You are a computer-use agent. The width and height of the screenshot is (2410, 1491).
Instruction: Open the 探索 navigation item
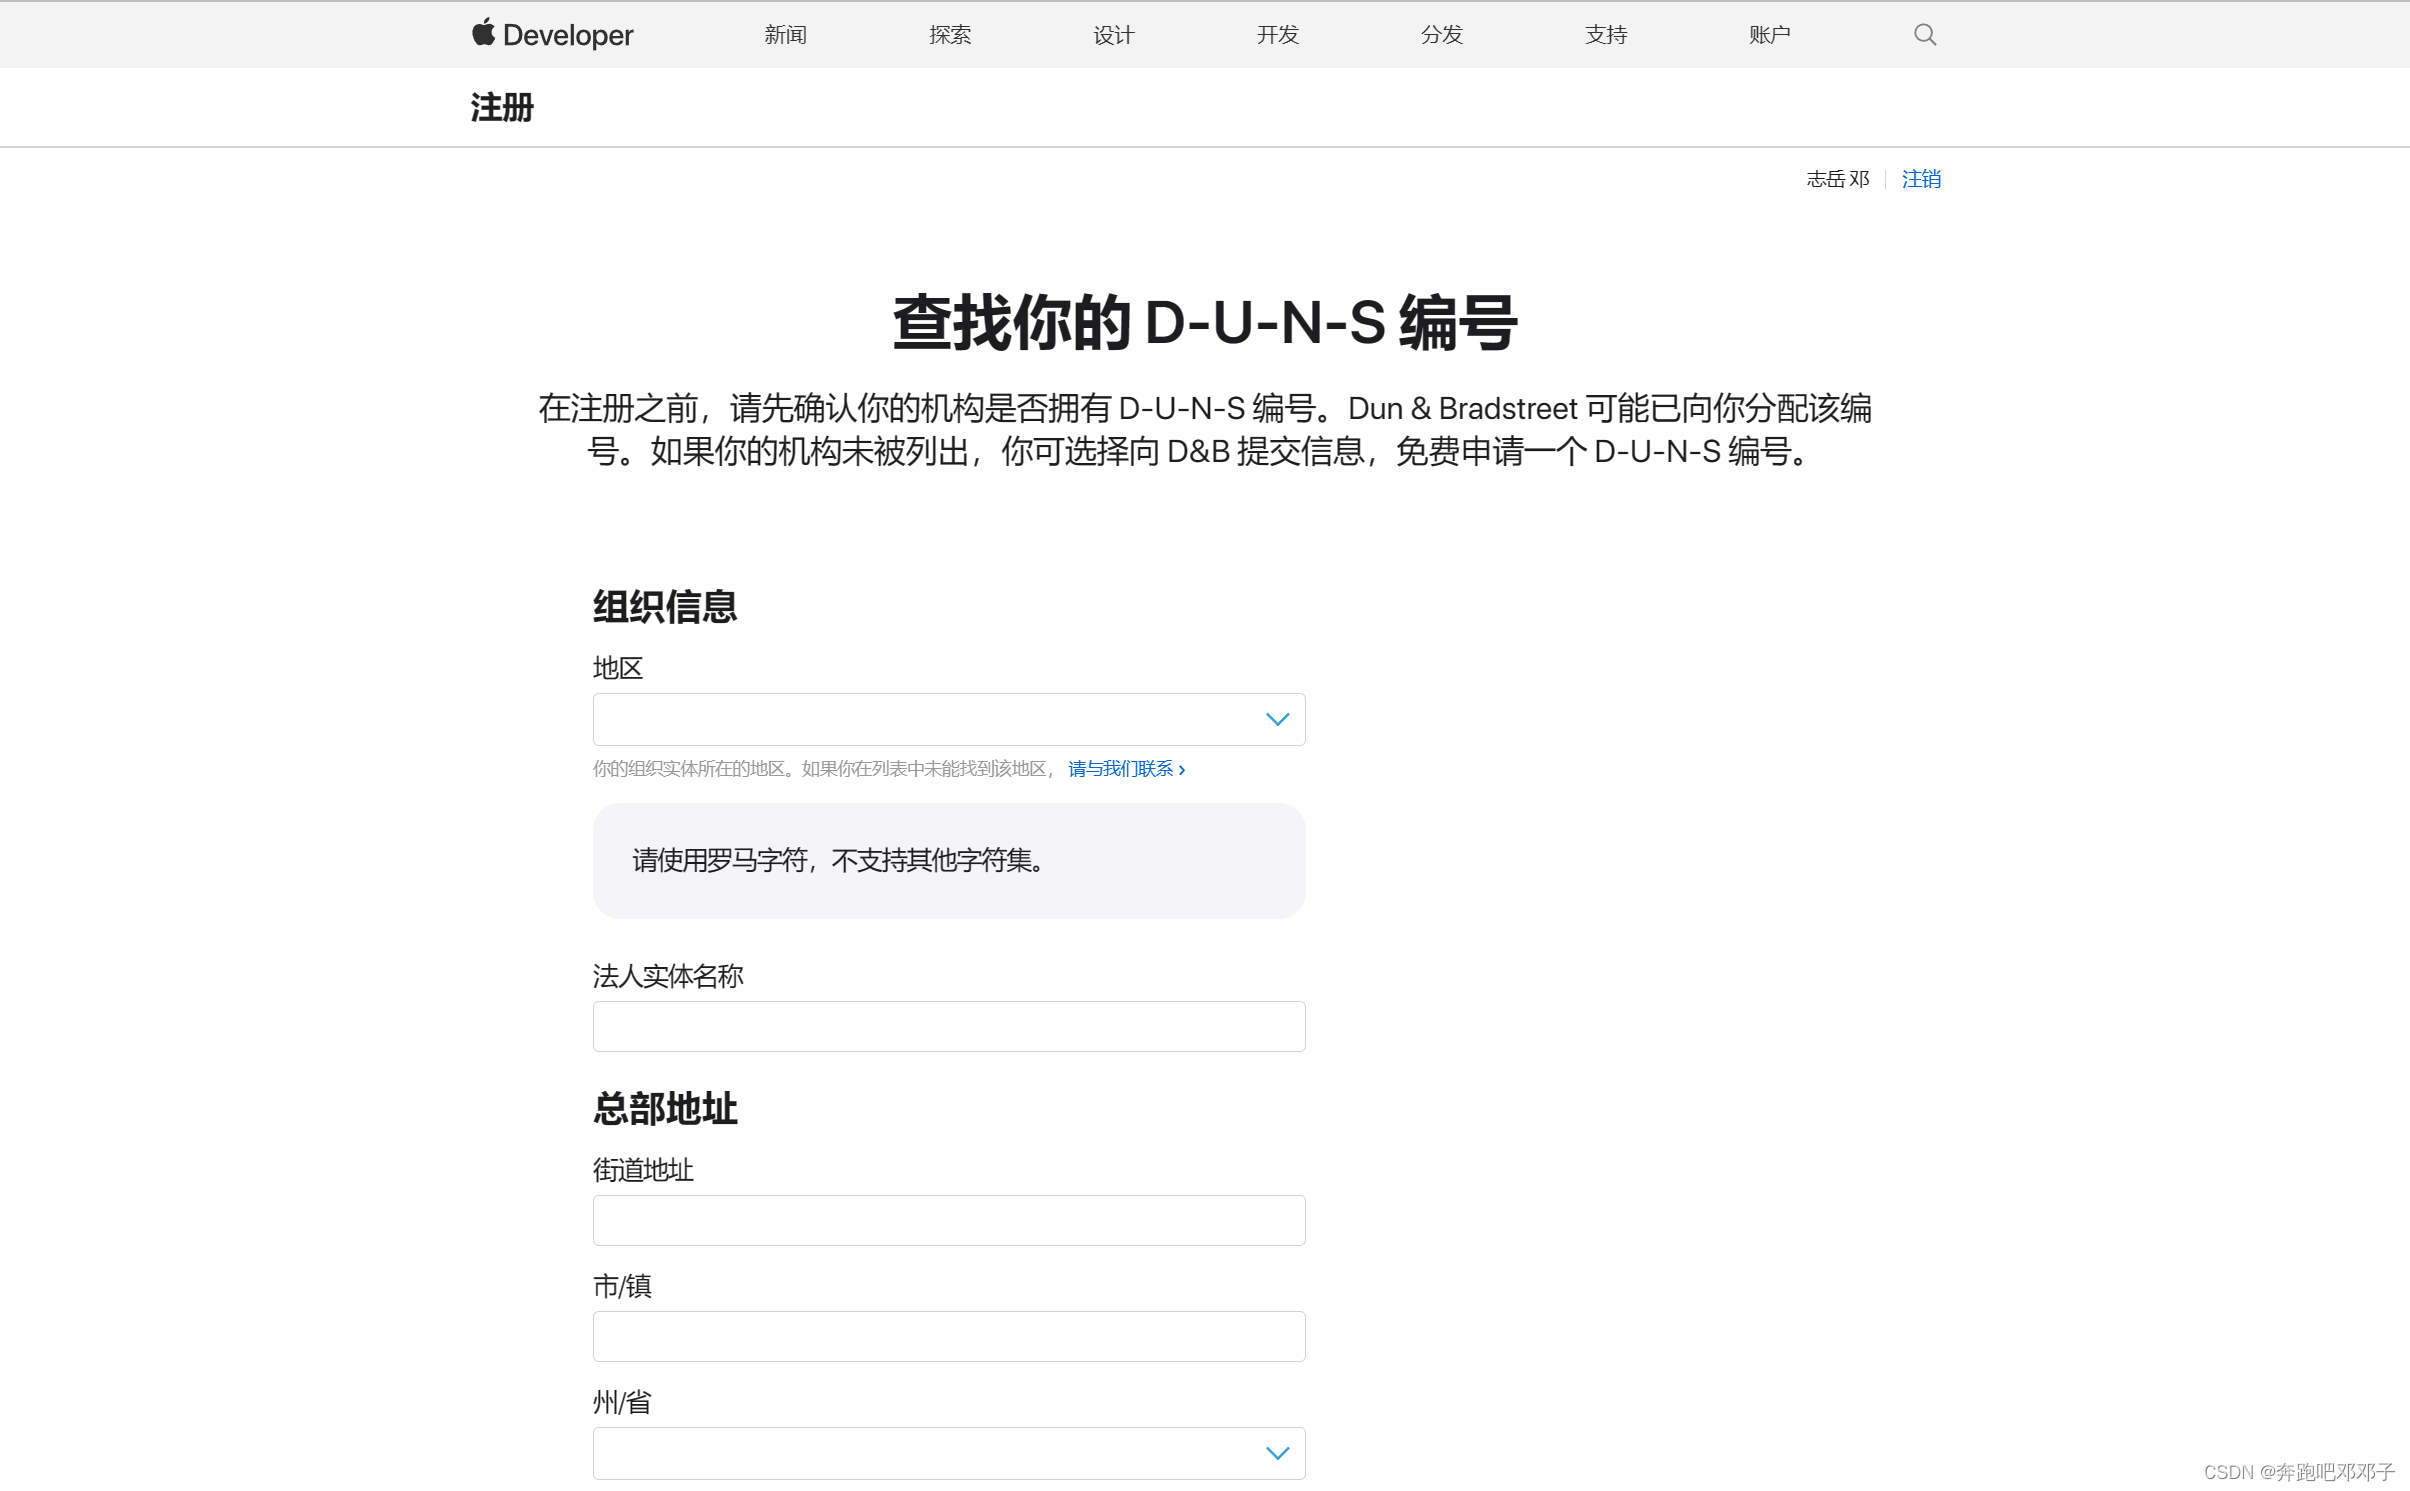[950, 35]
